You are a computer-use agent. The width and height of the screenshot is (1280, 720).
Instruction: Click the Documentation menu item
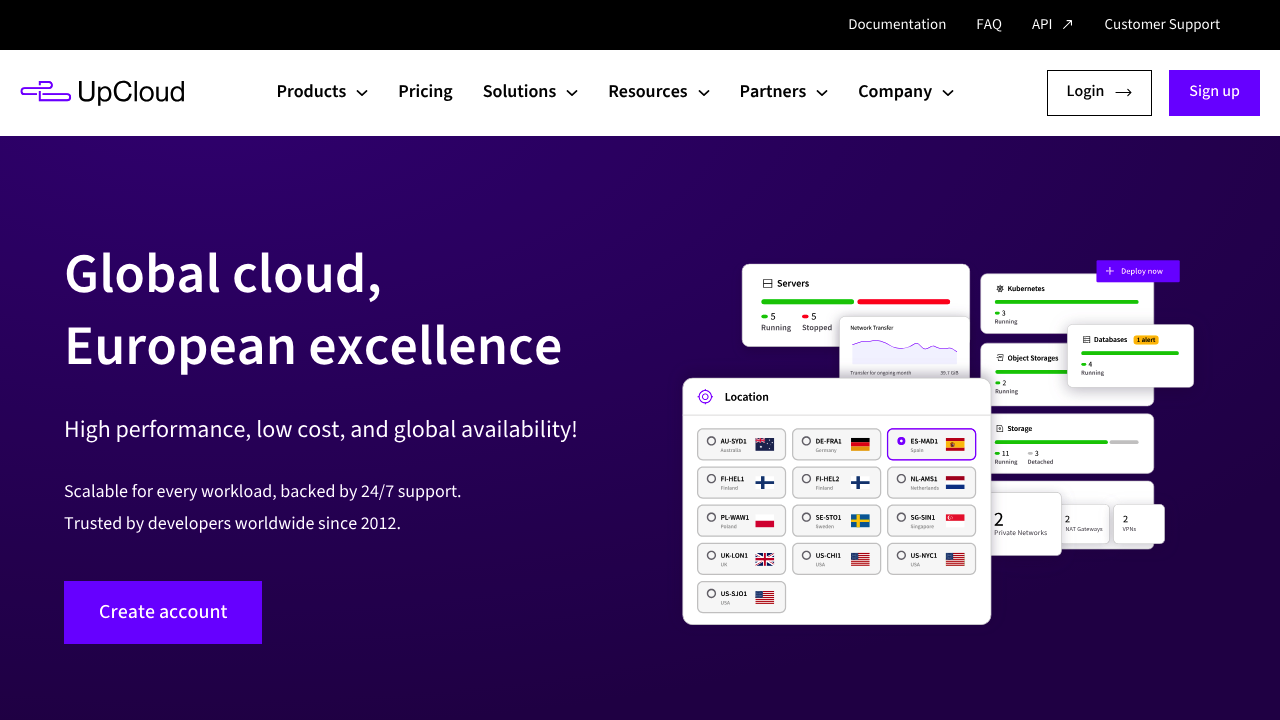[x=897, y=24]
